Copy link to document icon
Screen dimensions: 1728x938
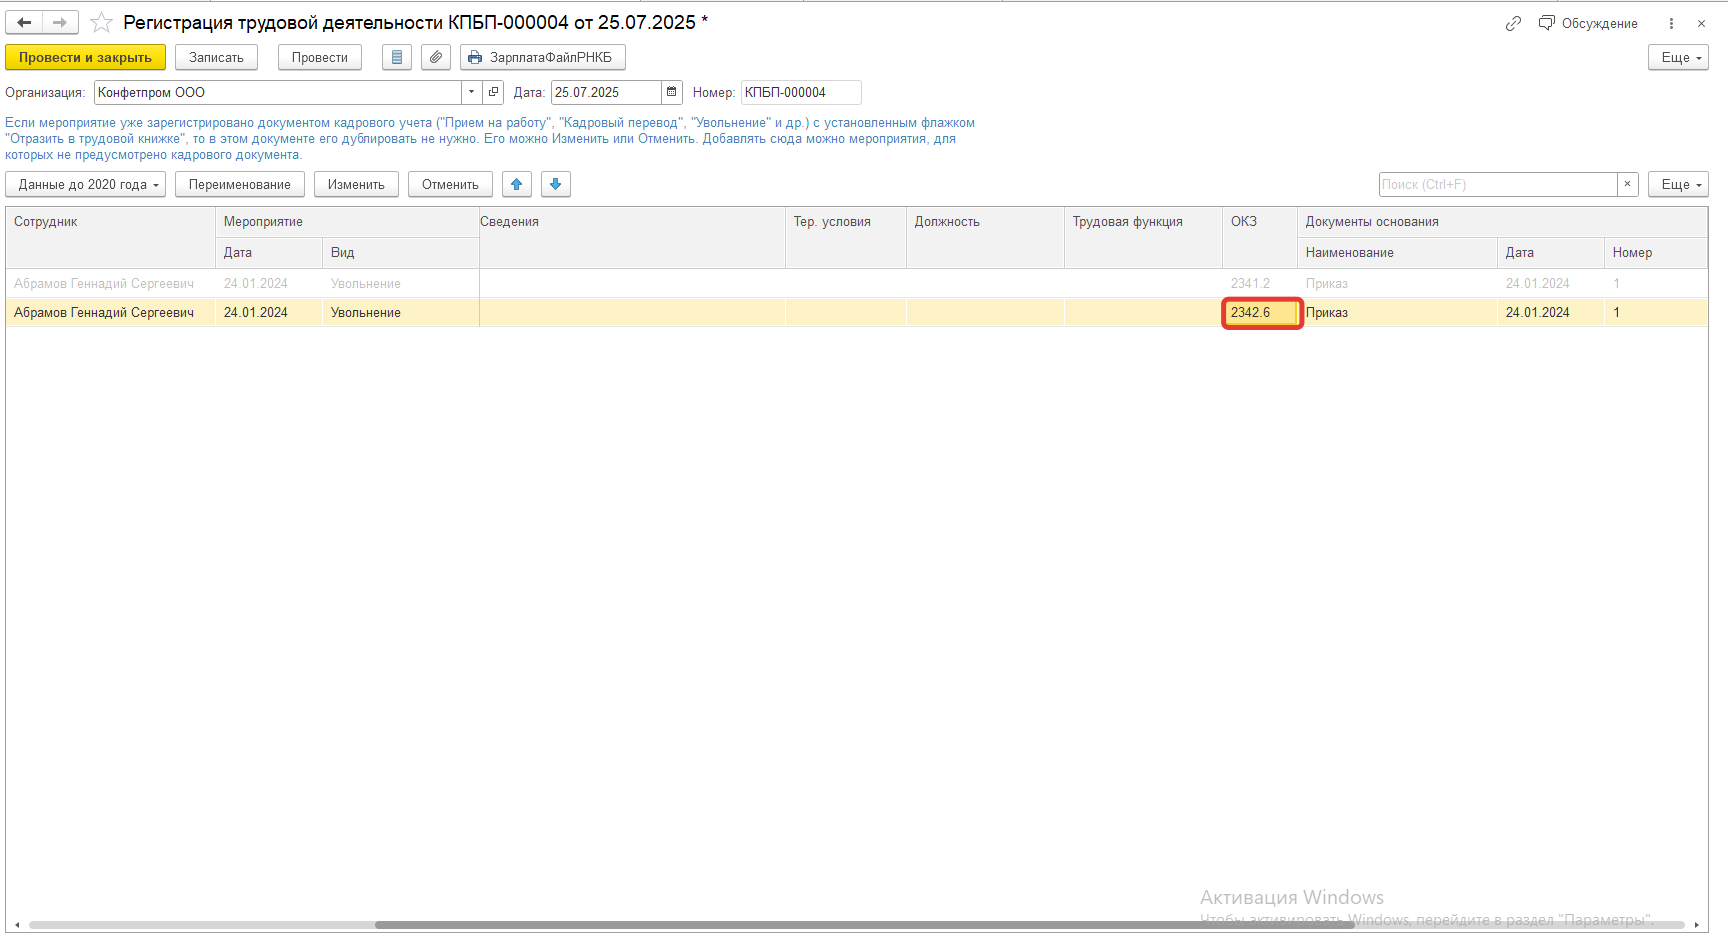tap(1513, 23)
